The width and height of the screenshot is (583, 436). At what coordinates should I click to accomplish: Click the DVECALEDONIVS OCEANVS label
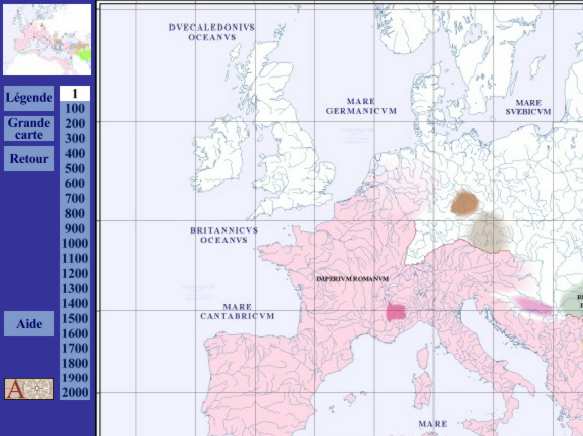212,32
